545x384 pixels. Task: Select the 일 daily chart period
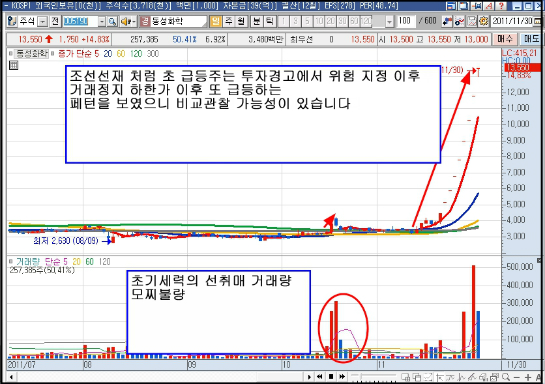(x=215, y=22)
